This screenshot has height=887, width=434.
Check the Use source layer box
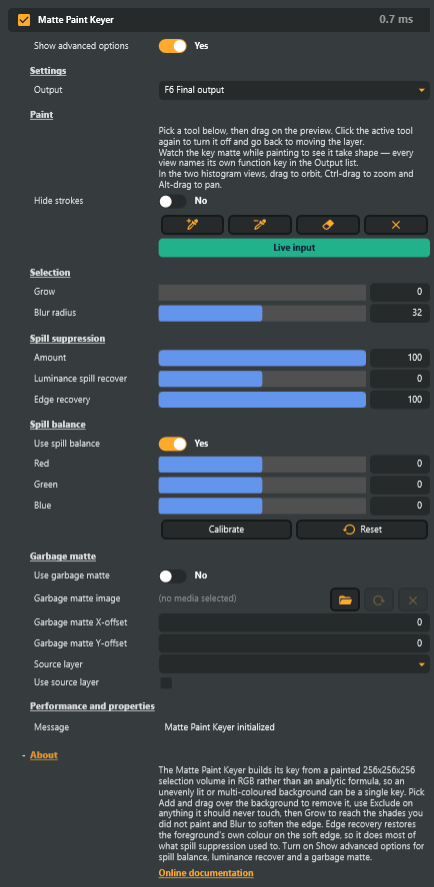pos(166,683)
